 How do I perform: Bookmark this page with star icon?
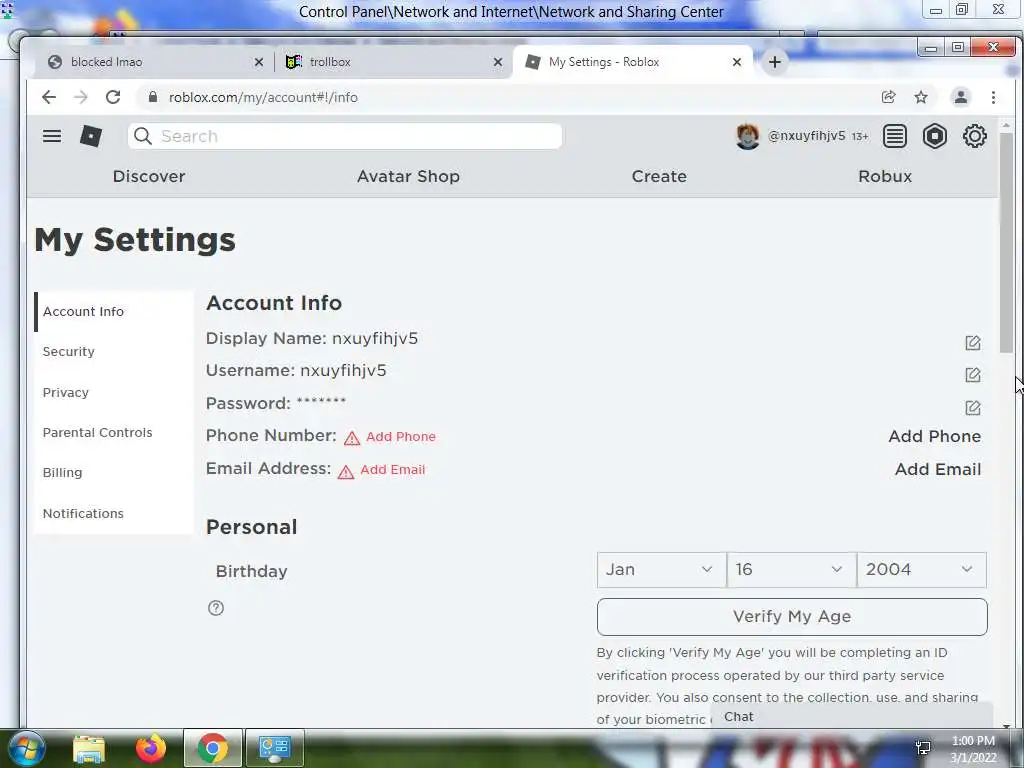(921, 97)
